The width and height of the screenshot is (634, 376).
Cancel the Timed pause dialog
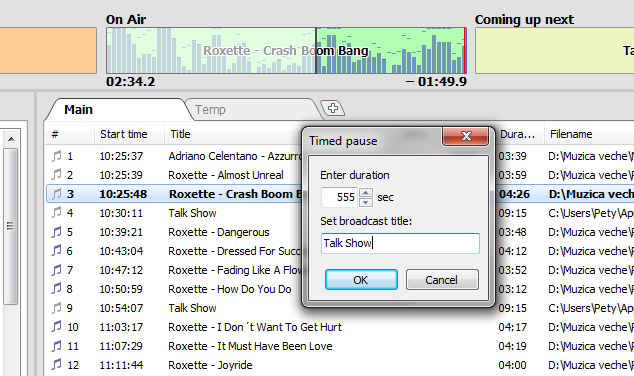pos(442,280)
